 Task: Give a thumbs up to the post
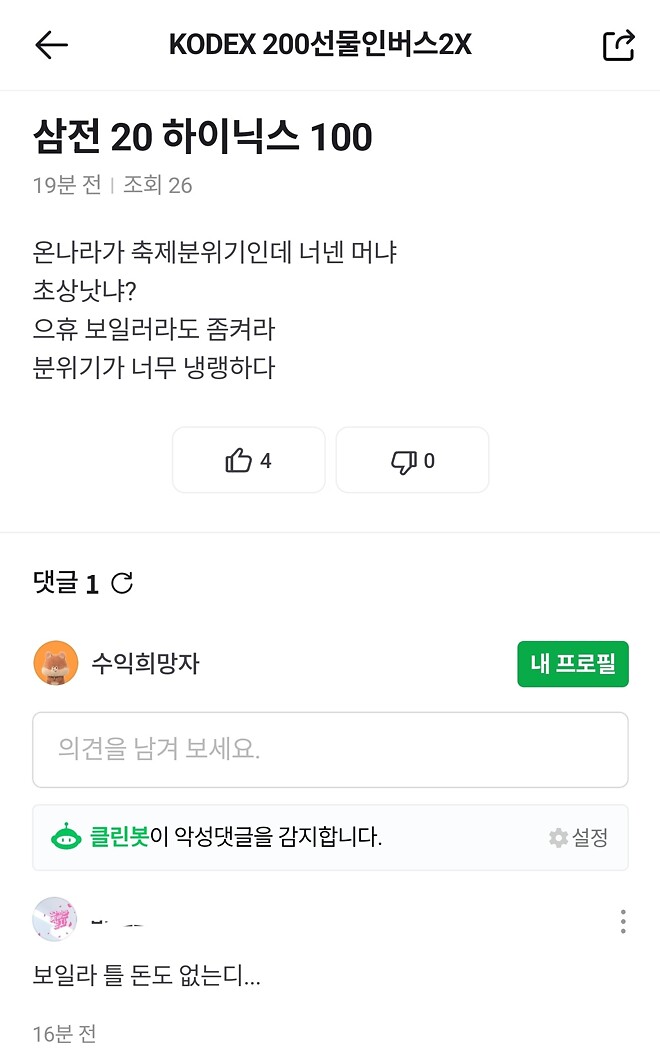(248, 460)
